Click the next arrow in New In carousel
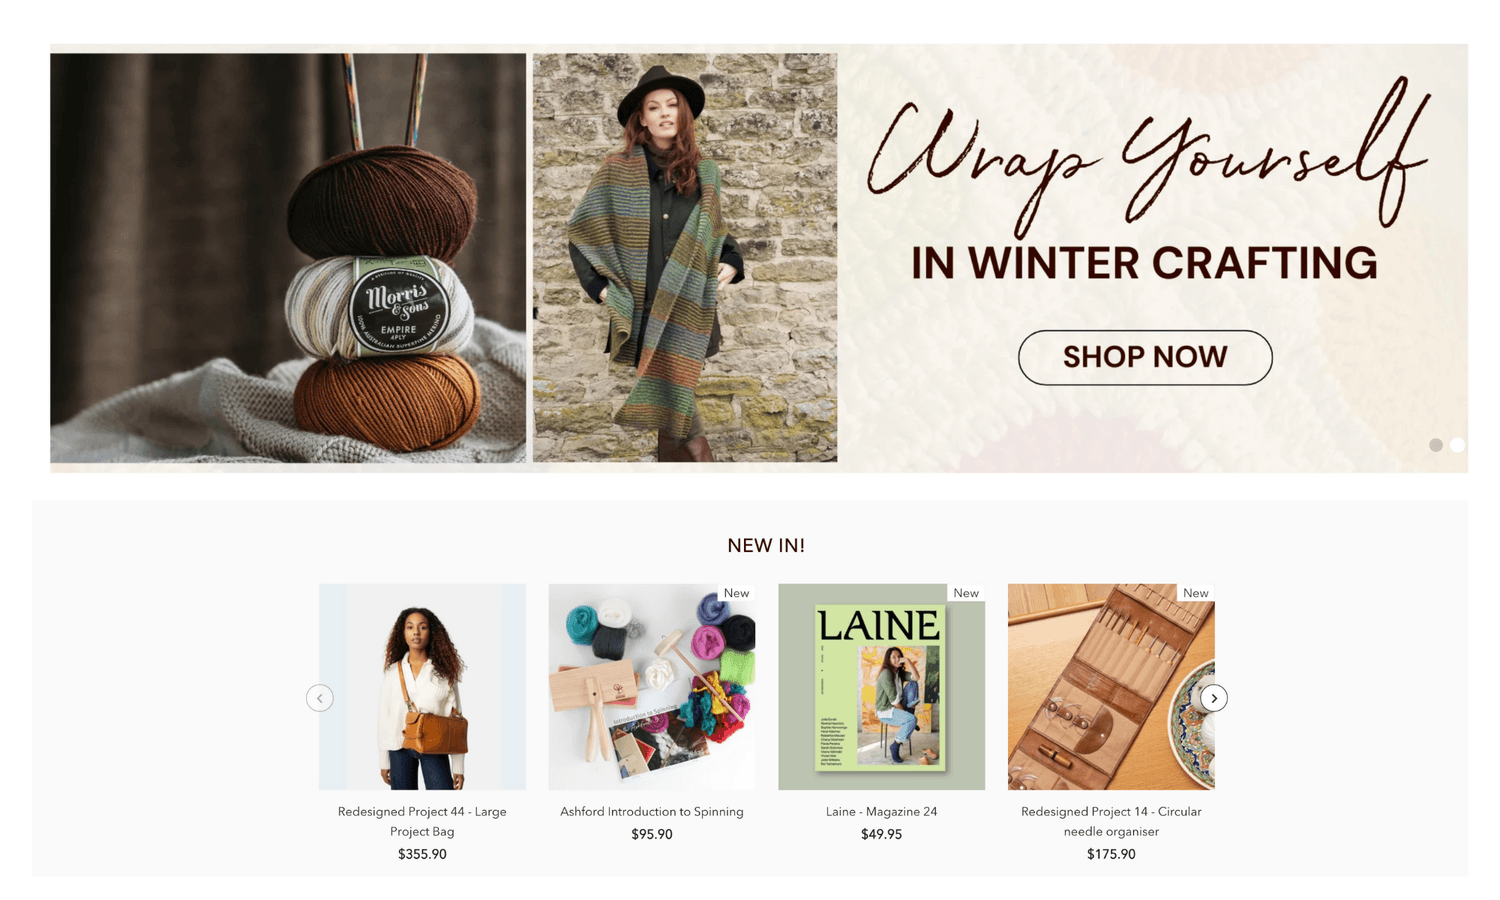 click(x=1214, y=698)
